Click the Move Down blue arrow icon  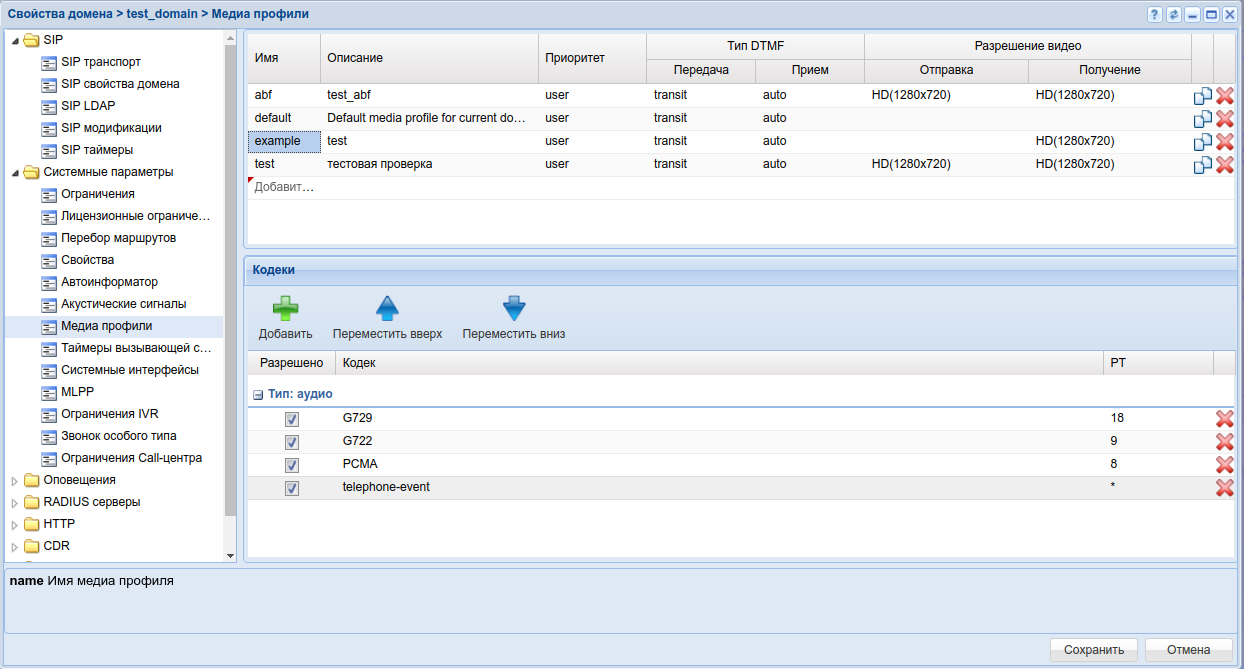click(514, 309)
